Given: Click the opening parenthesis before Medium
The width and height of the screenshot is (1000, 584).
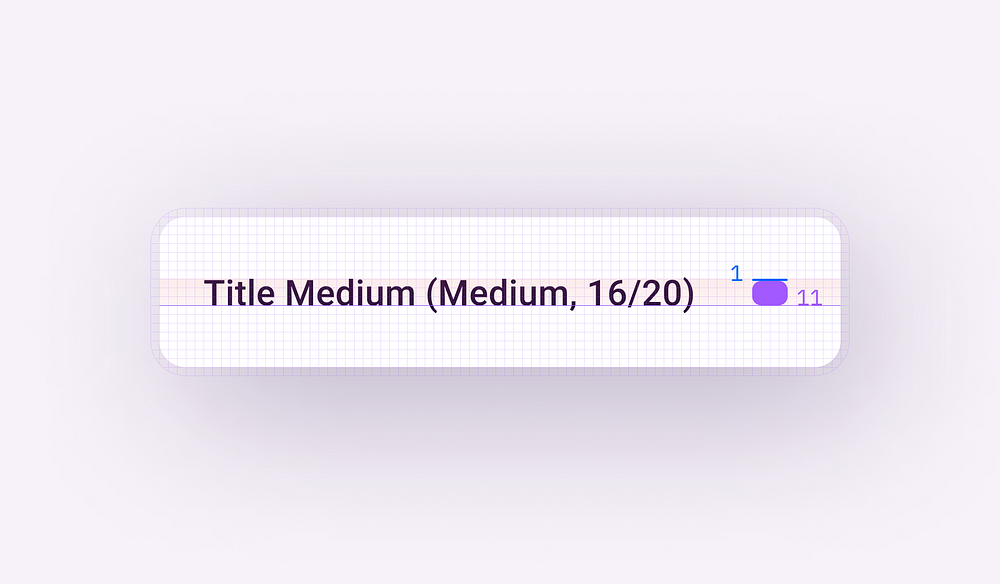Looking at the screenshot, I should tap(432, 295).
